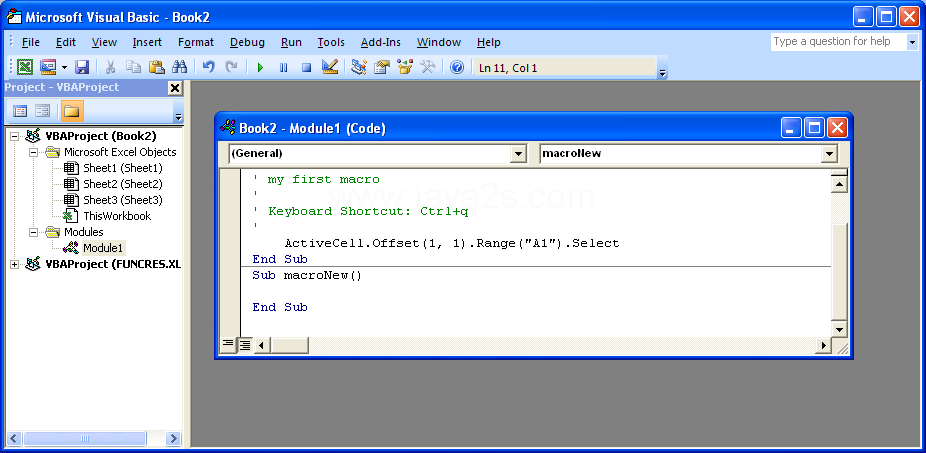Select Microsoft Excel Objects folder label
This screenshot has width=926, height=453.
tap(120, 152)
